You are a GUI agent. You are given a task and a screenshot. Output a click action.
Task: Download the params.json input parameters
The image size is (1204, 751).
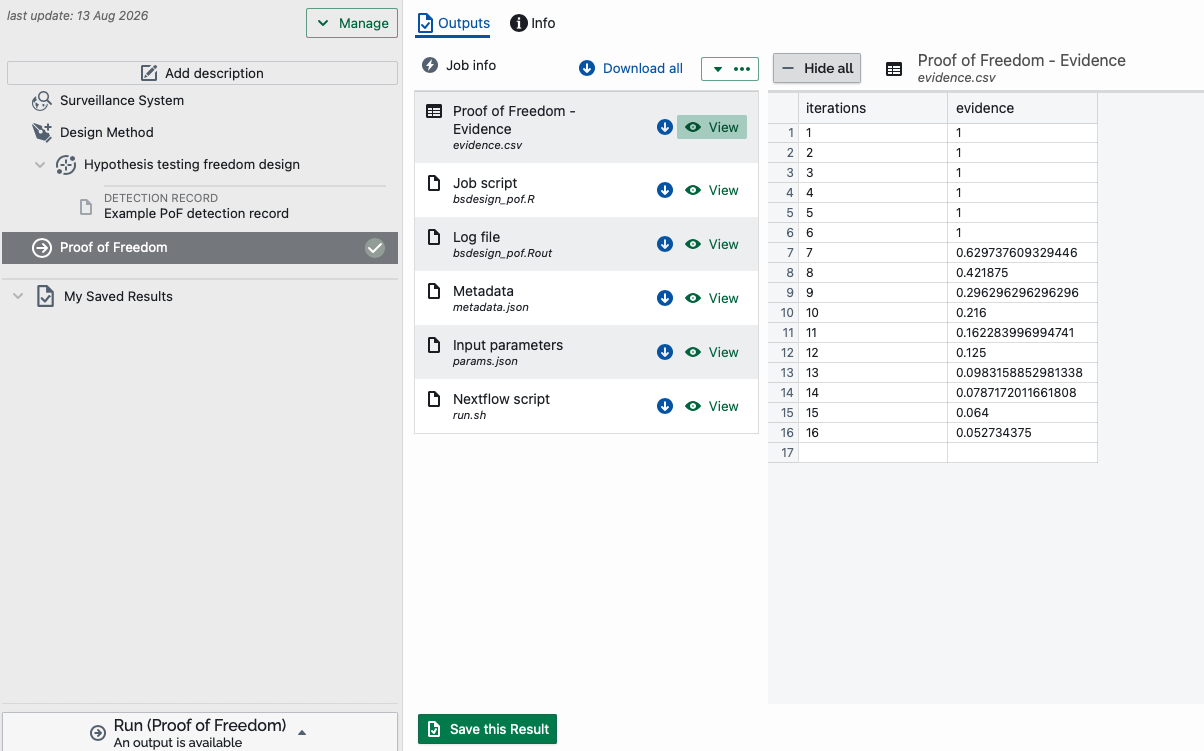(x=665, y=352)
